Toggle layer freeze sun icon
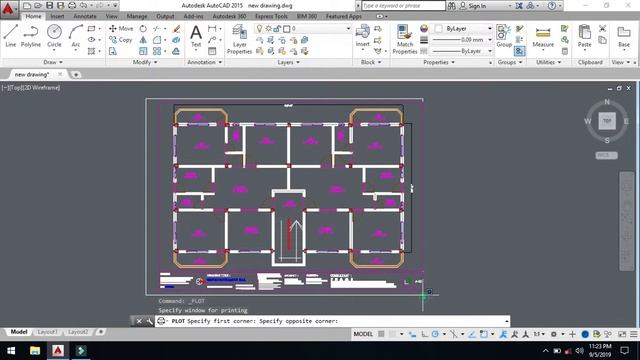Screen dimensions: 640x360 coord(268,29)
